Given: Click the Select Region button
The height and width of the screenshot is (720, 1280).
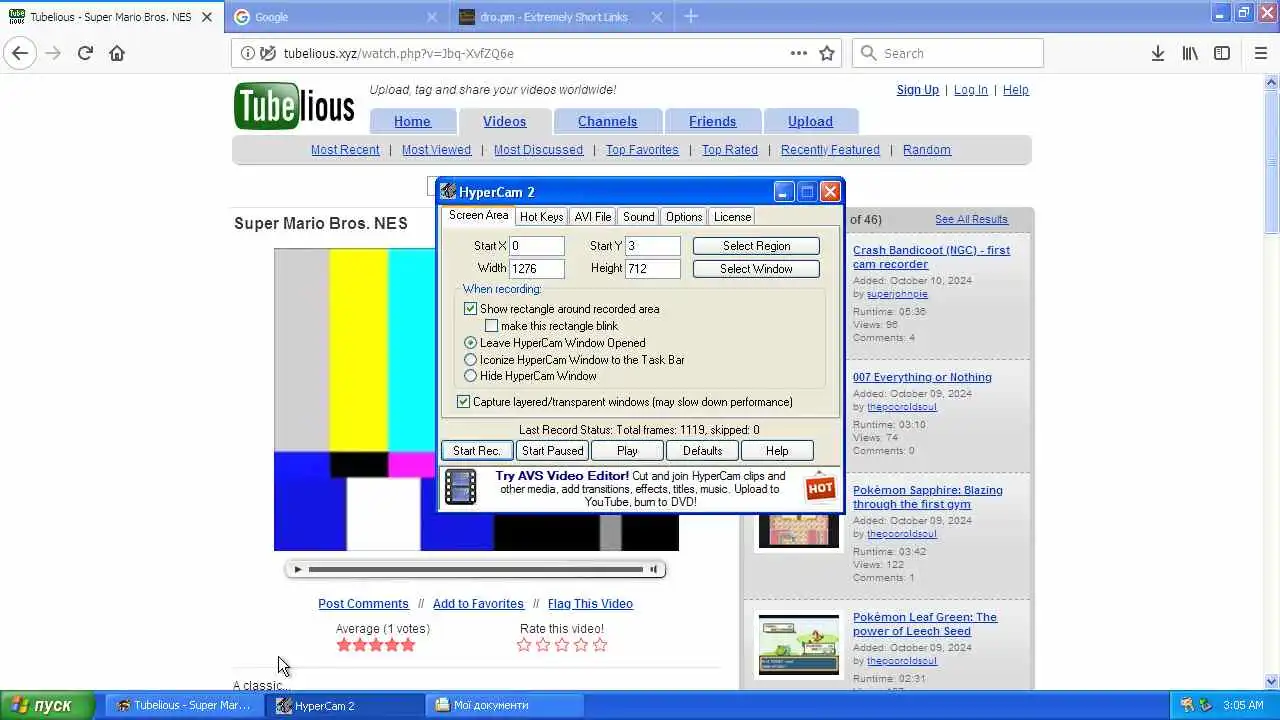Looking at the screenshot, I should click(756, 246).
